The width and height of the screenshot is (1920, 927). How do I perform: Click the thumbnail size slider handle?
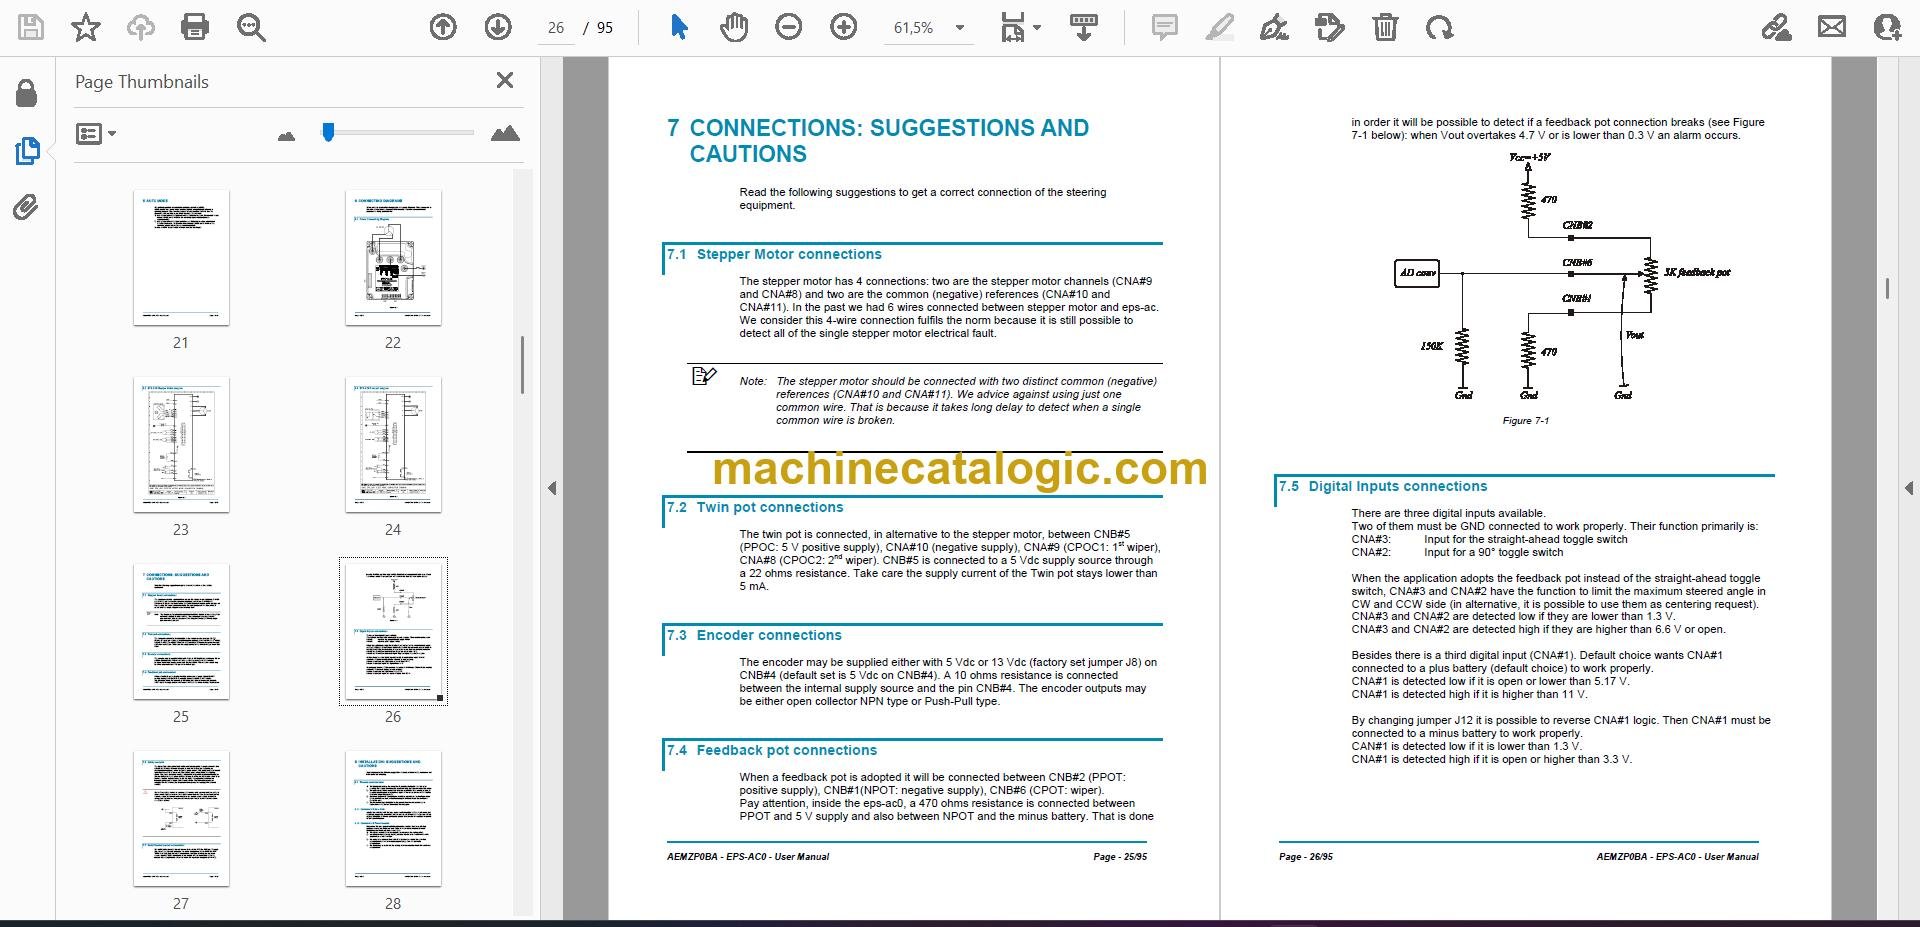(328, 132)
